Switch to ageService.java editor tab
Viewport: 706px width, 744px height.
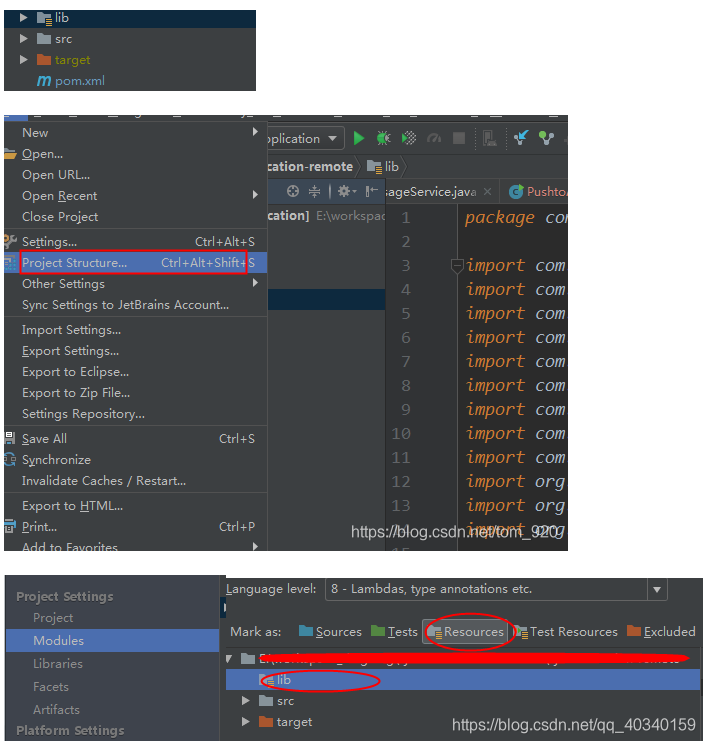point(430,192)
